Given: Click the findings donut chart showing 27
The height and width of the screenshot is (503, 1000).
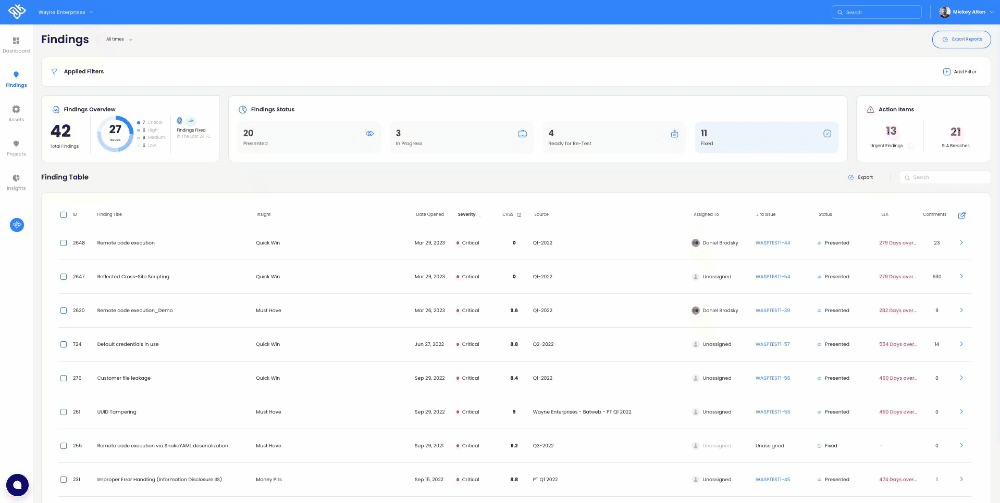Looking at the screenshot, I should (x=115, y=134).
